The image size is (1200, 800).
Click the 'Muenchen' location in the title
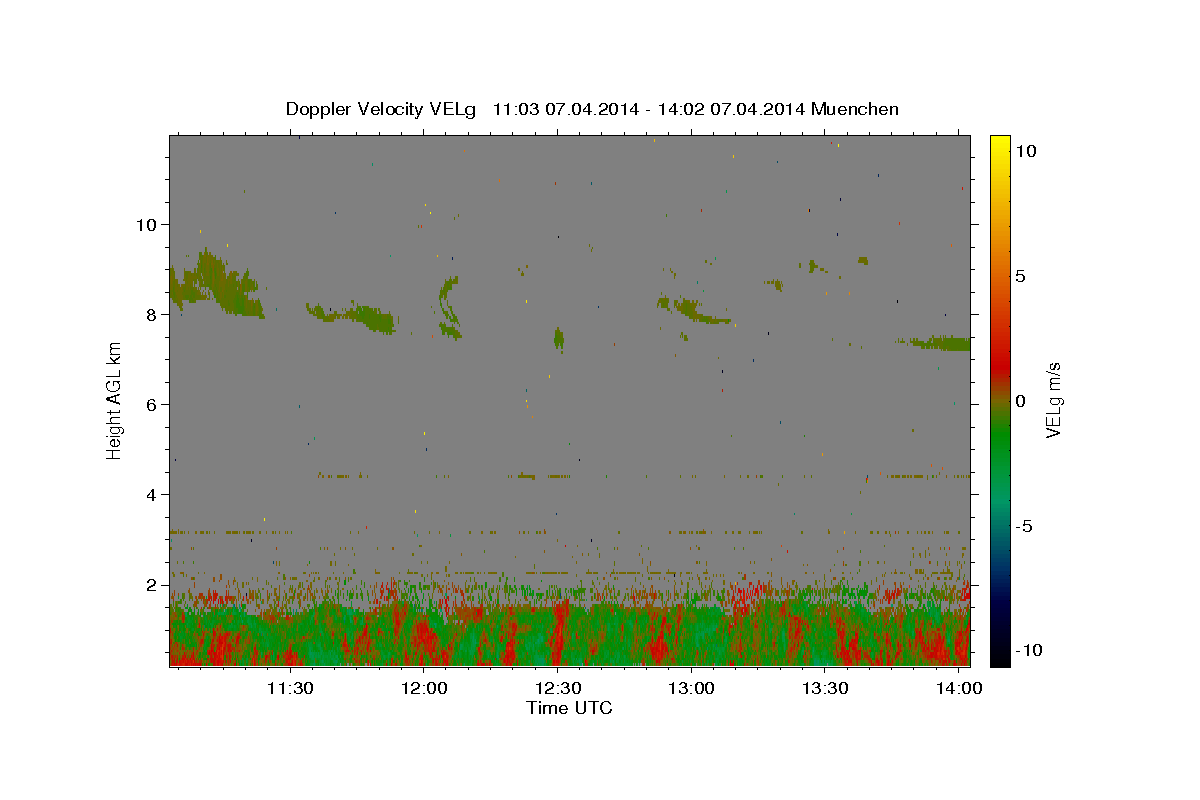tap(855, 109)
